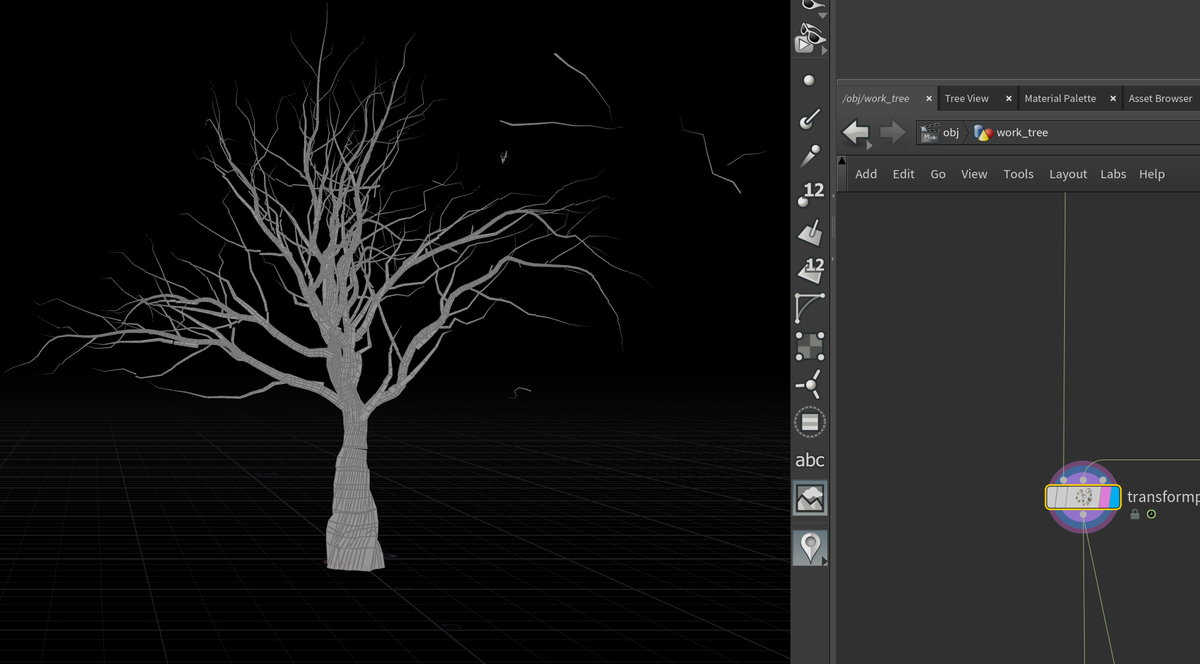
Task: Switch to the Asset Browser tab
Action: click(x=1160, y=98)
